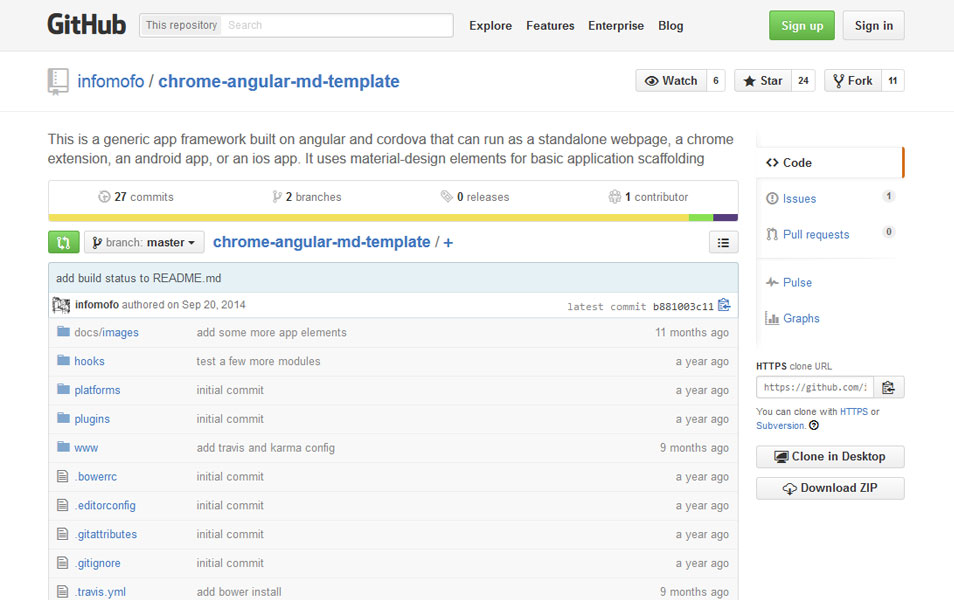This screenshot has height=600, width=954.
Task: Open the latest commit b881003c11 hash link
Action: coord(683,307)
